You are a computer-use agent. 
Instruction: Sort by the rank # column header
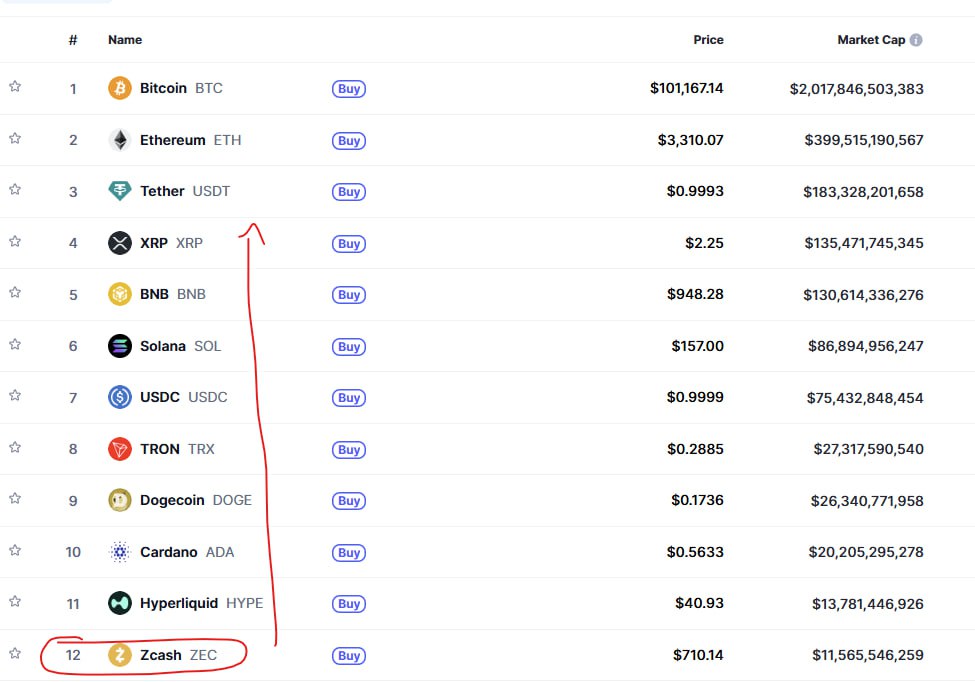73,40
